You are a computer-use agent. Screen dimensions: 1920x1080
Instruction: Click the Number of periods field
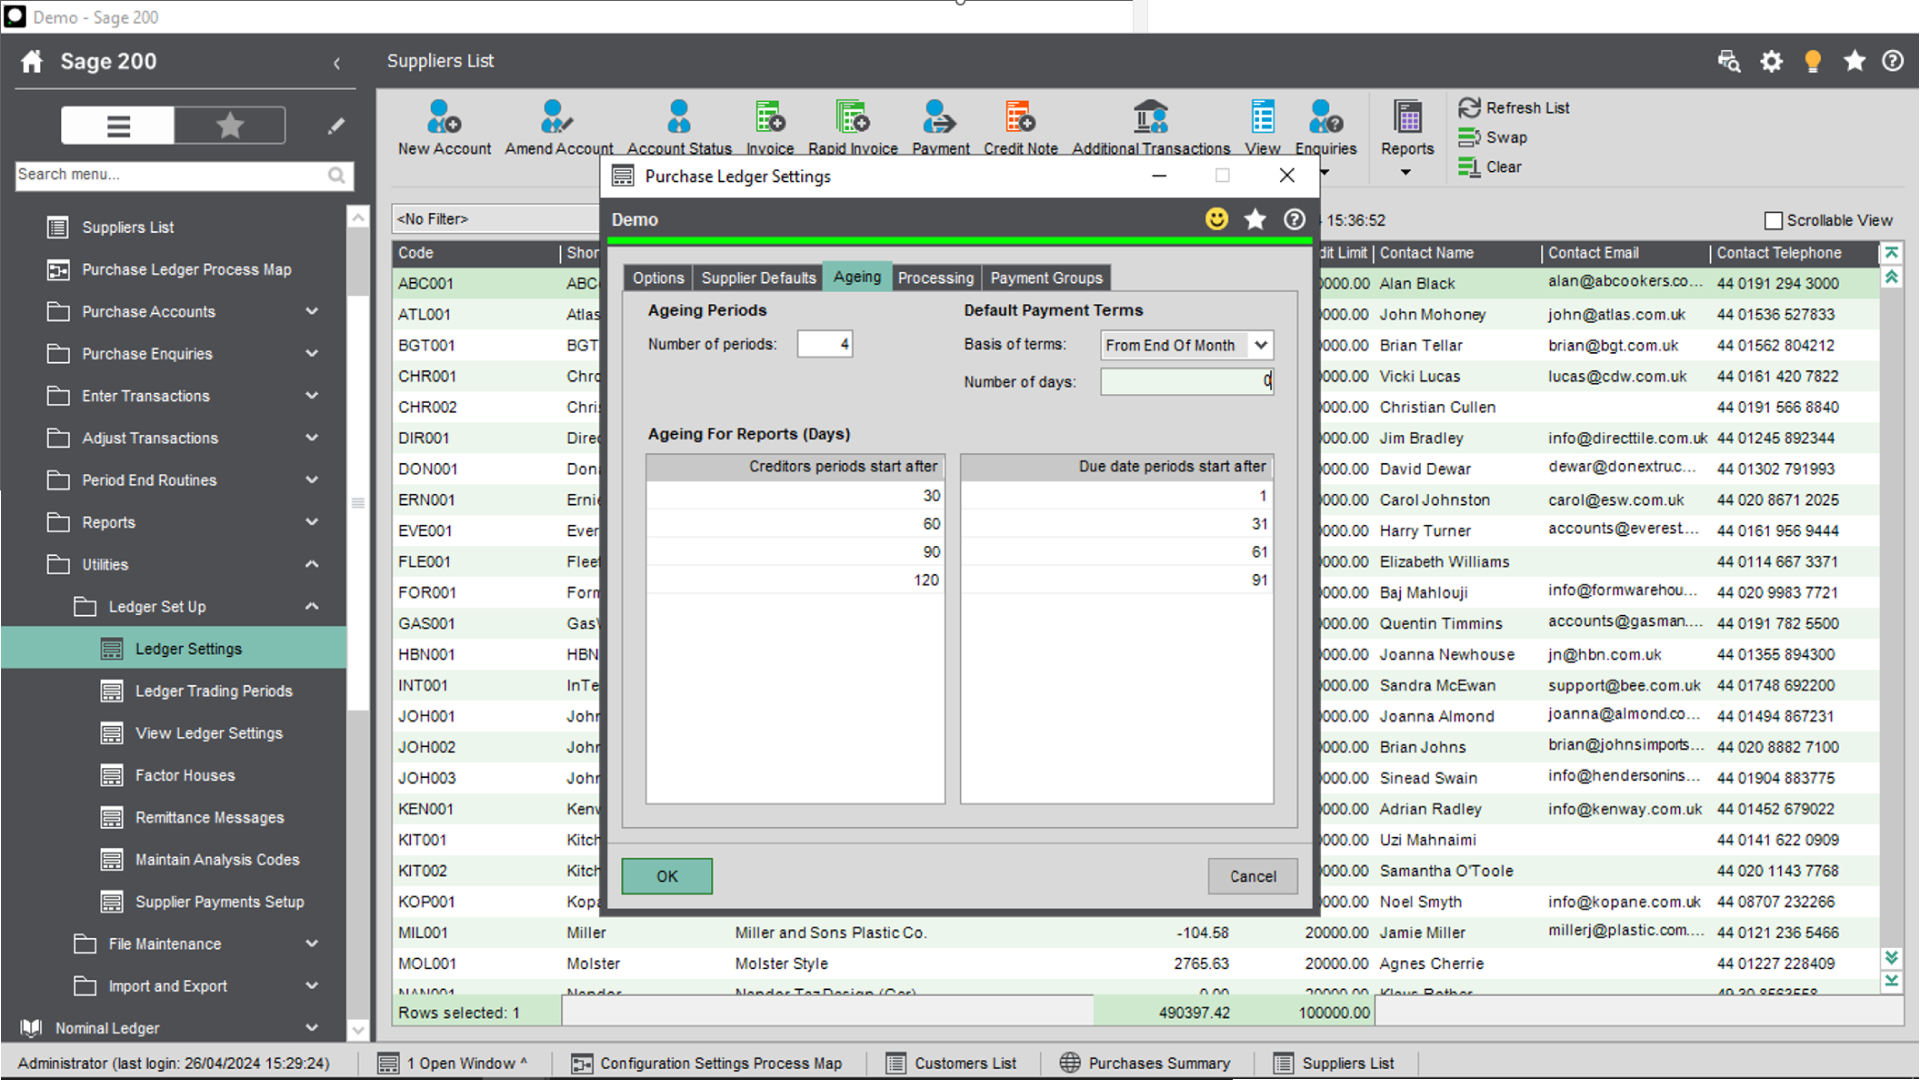pos(824,344)
